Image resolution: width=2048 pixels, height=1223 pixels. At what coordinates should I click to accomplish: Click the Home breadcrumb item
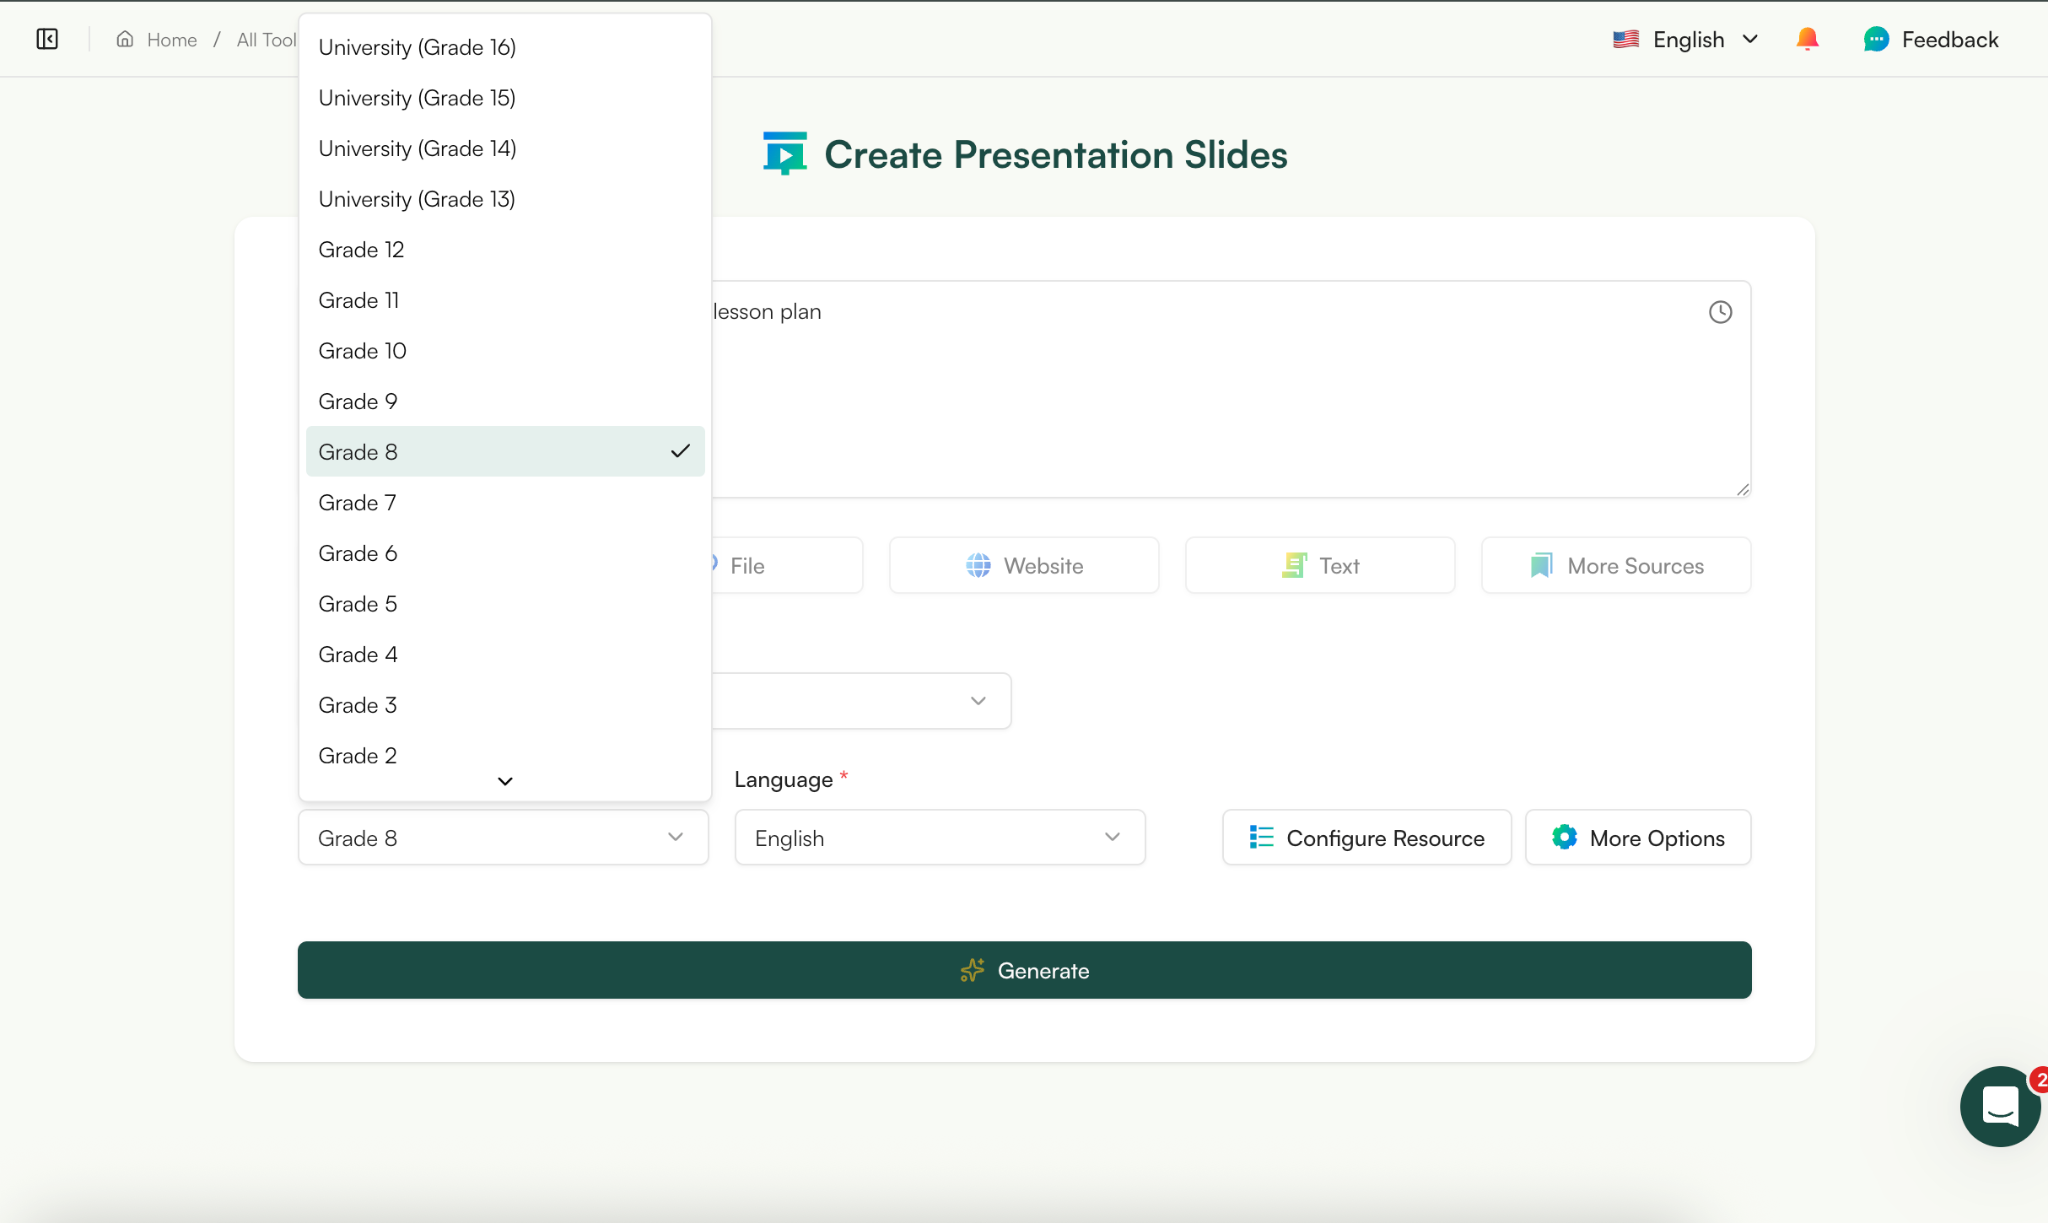click(x=171, y=39)
